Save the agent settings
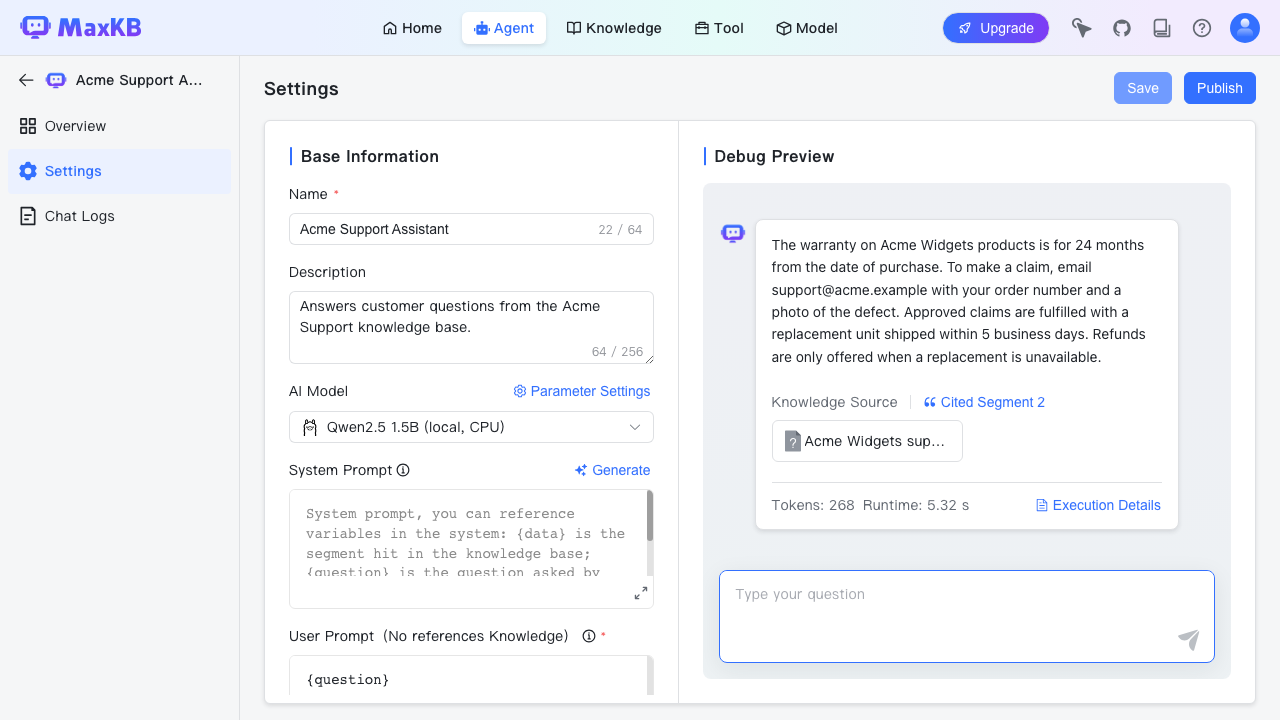 click(x=1143, y=88)
